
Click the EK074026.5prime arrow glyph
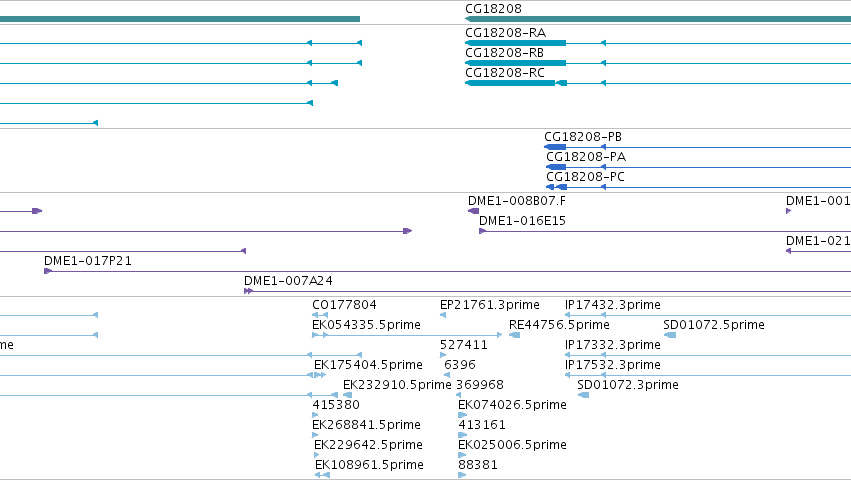(462, 415)
